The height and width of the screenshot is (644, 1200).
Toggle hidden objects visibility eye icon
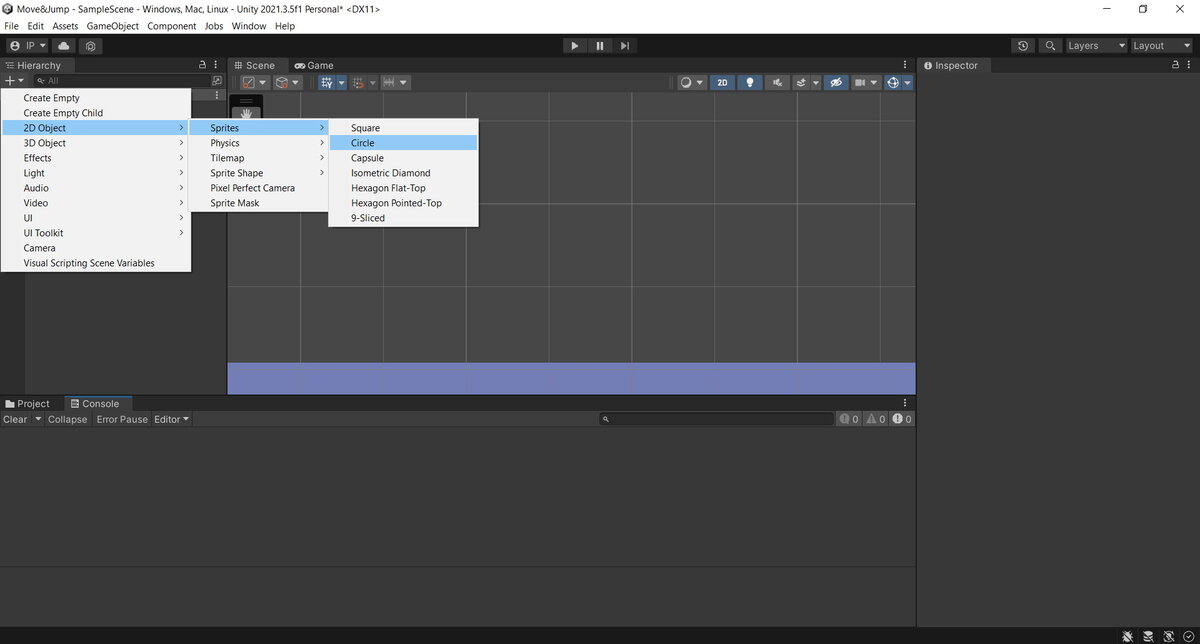[837, 83]
